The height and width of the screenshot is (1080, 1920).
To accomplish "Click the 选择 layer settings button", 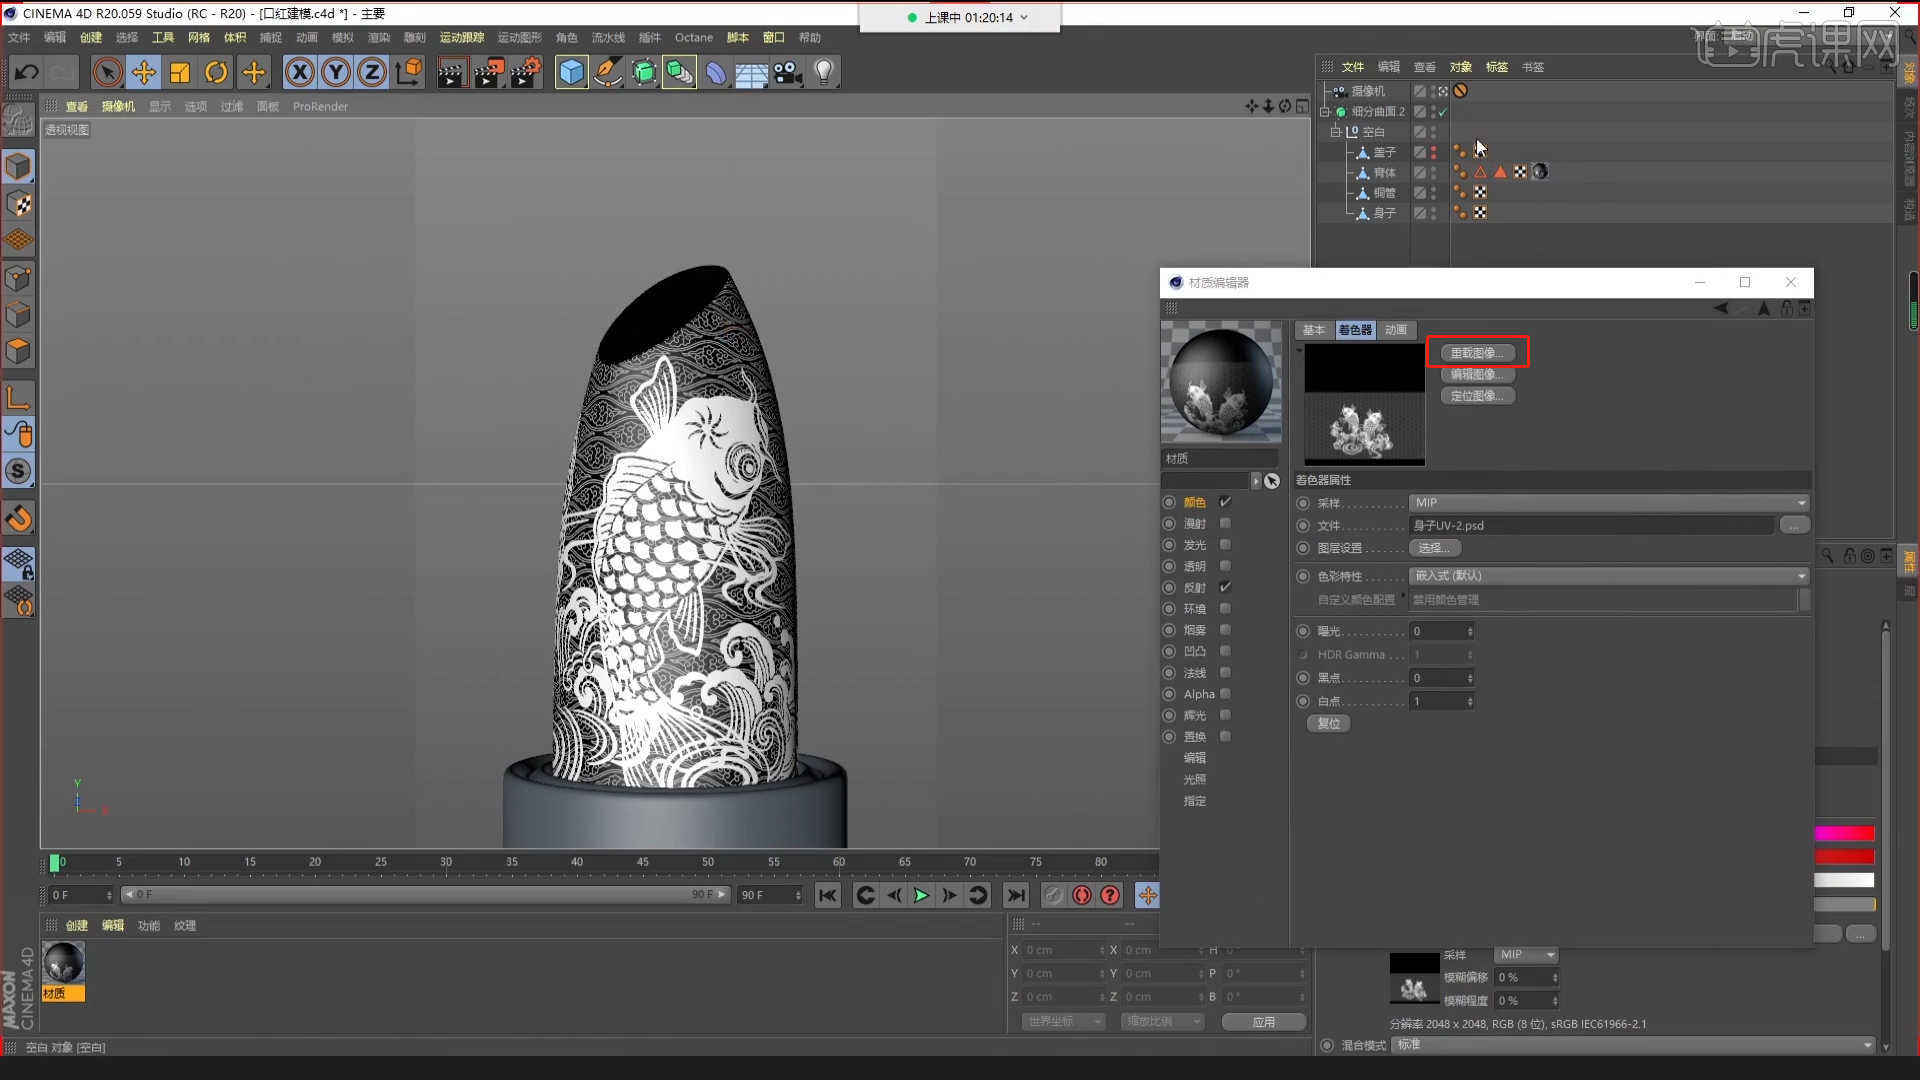I will click(1435, 548).
